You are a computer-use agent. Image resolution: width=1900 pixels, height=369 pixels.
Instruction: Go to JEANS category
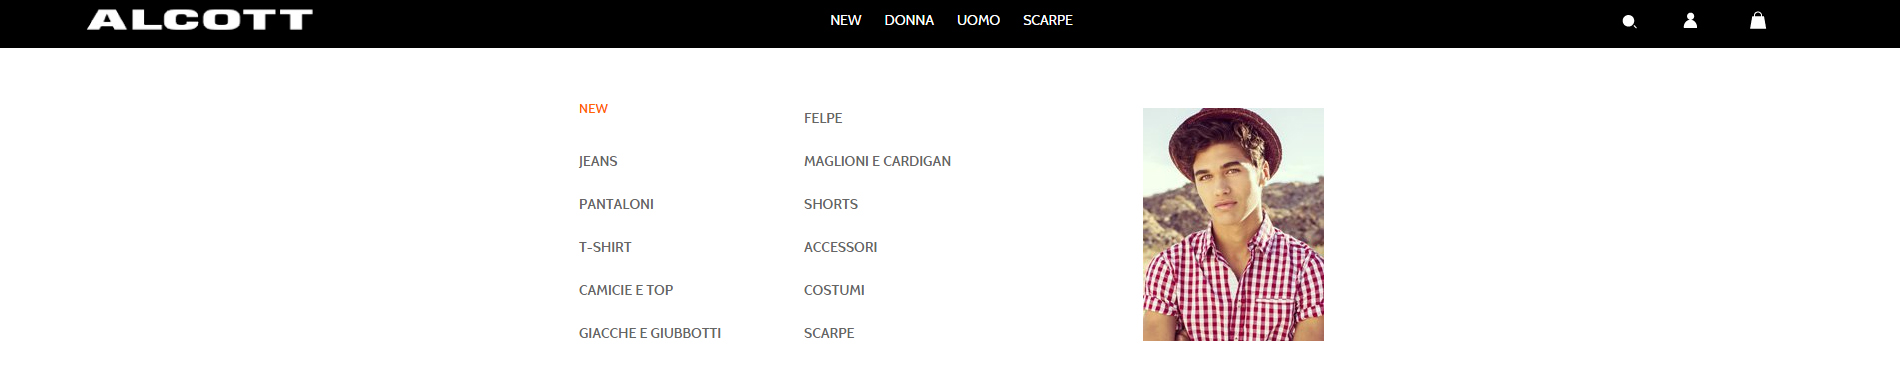(x=598, y=161)
